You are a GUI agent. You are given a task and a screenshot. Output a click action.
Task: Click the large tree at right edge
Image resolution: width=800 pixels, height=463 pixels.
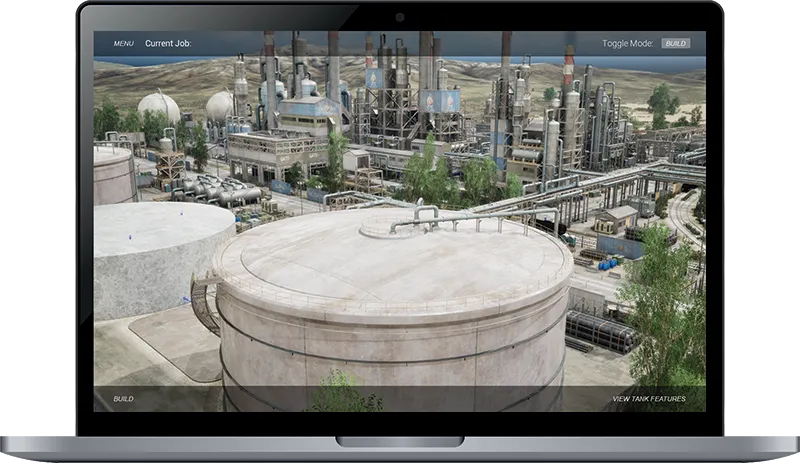point(665,300)
